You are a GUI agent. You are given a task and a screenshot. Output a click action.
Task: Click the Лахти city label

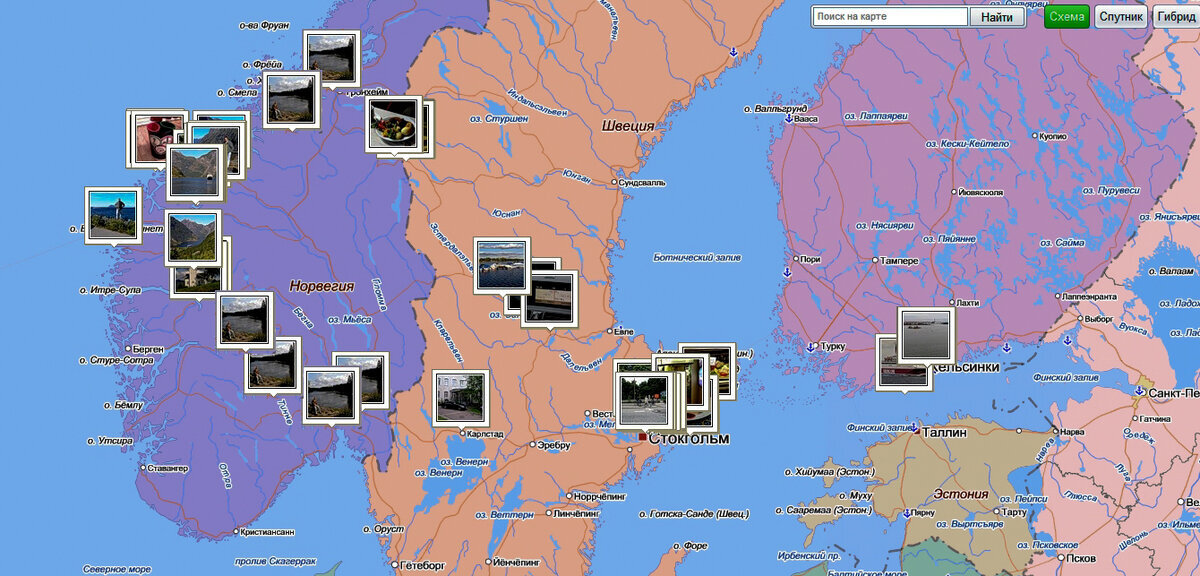967,302
